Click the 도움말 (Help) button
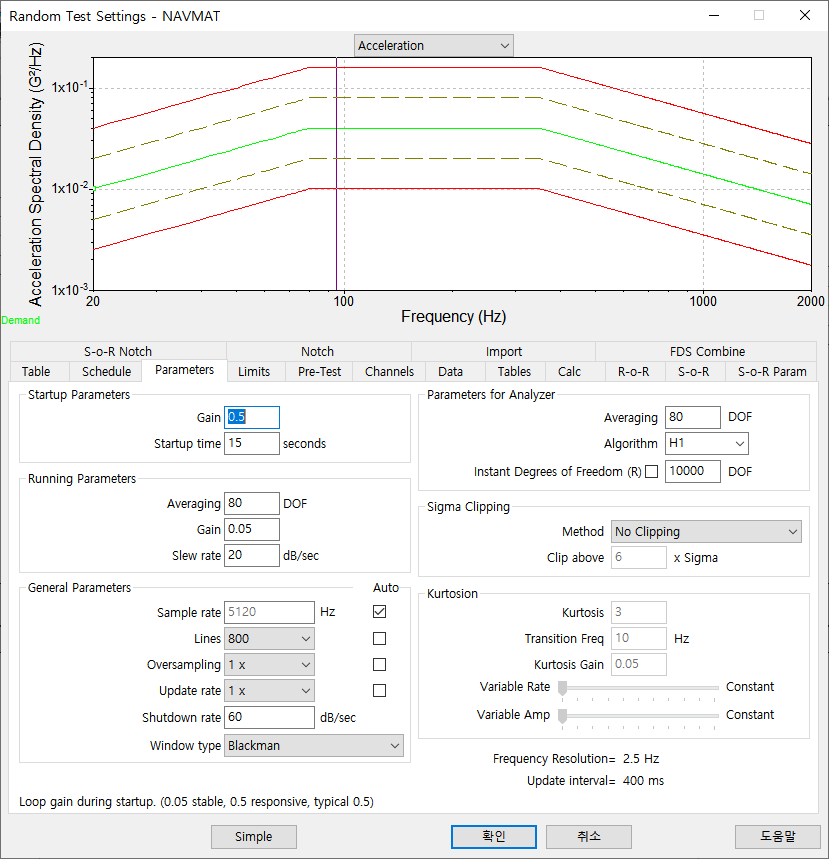The image size is (829, 859). point(777,837)
